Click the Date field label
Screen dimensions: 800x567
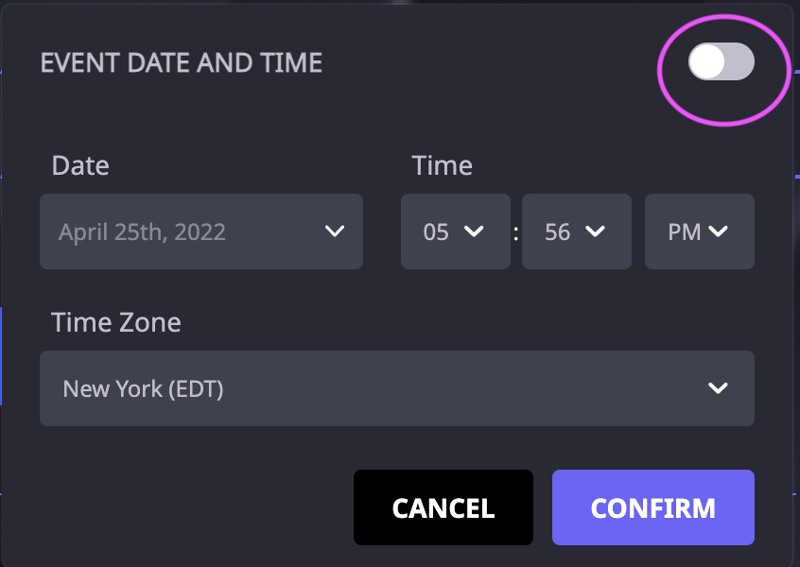tap(80, 166)
